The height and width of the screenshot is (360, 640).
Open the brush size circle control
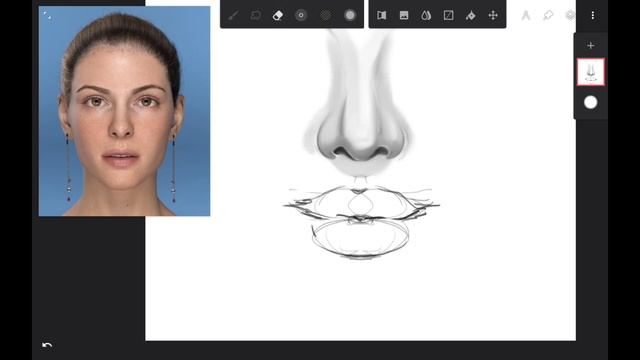[x=301, y=15]
